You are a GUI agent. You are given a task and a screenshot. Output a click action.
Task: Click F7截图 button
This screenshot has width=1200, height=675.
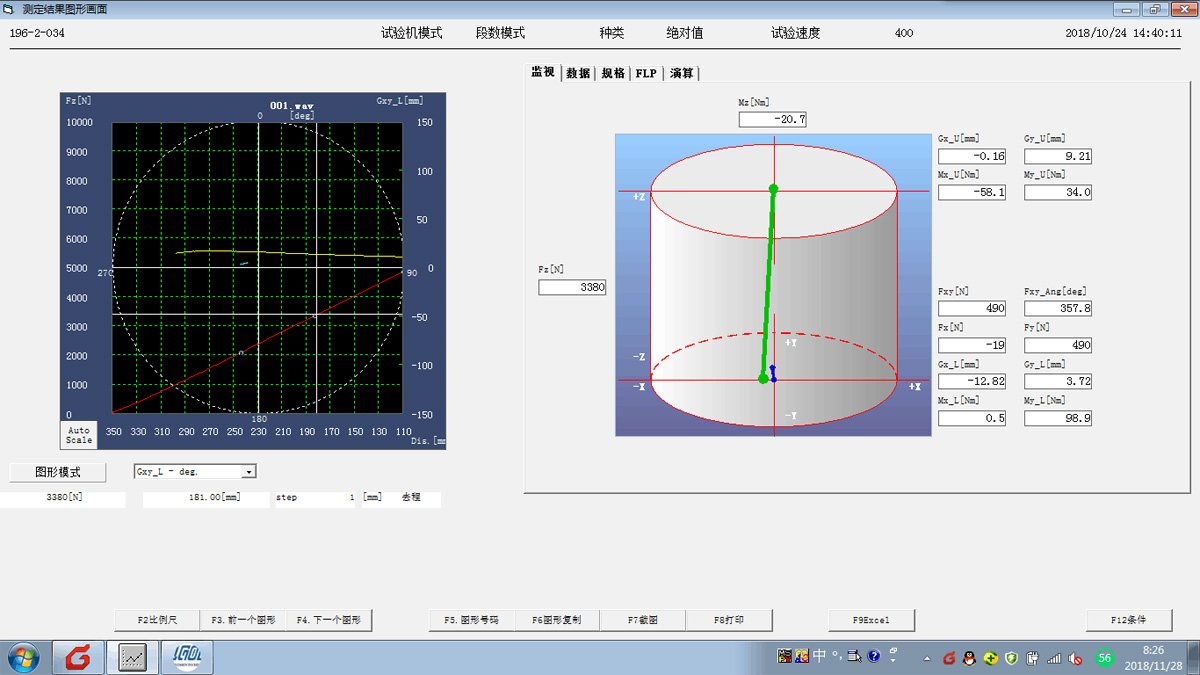point(643,620)
